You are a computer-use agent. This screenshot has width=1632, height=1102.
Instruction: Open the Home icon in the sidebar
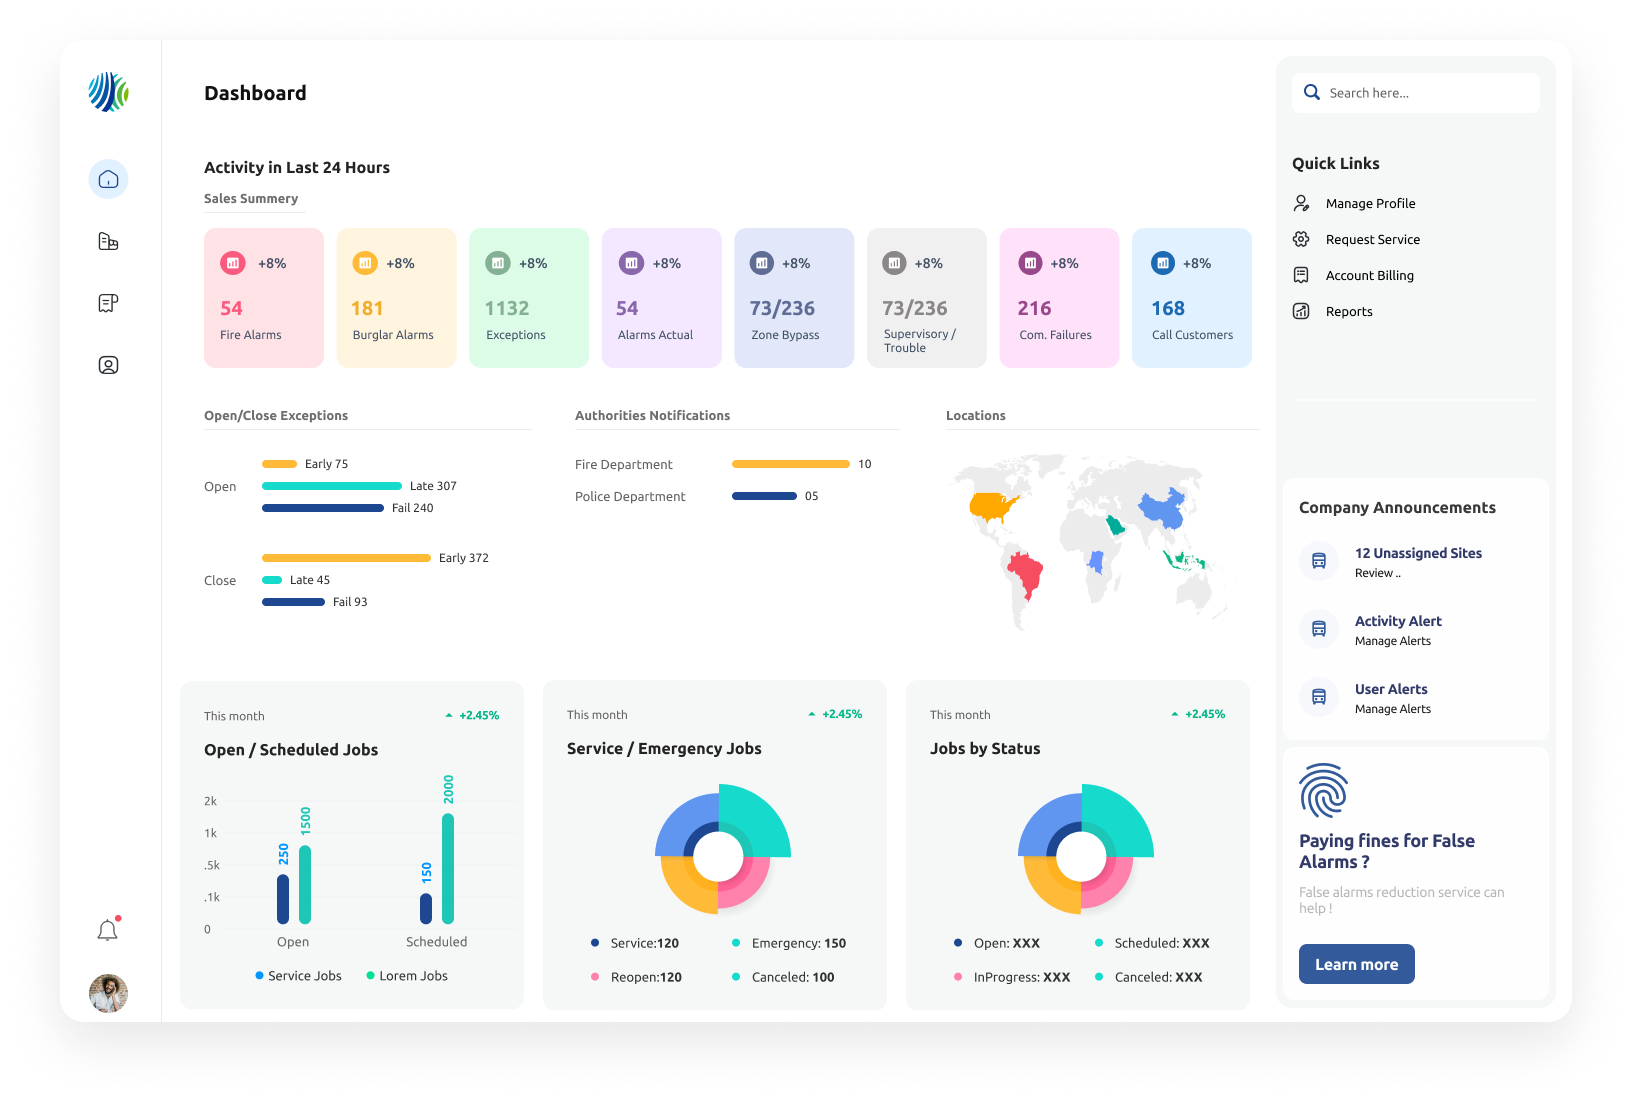click(108, 179)
